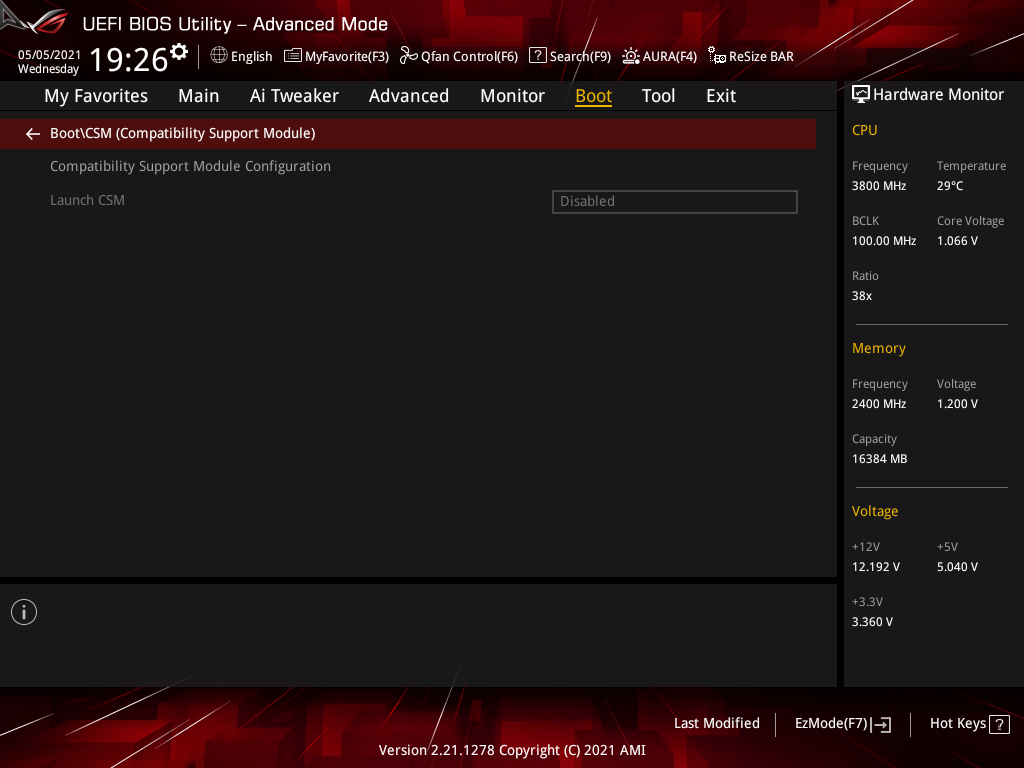This screenshot has height=768, width=1024.
Task: Click BCLK value 100.00 MHz
Action: [884, 241]
